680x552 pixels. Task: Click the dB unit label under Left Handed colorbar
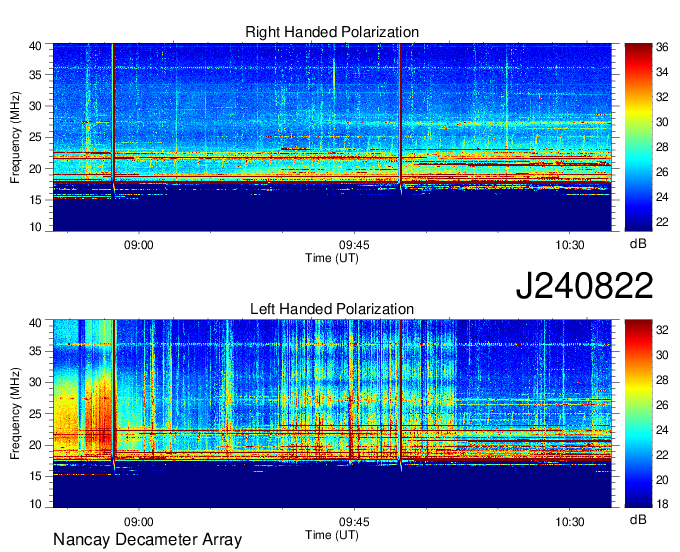click(x=638, y=519)
